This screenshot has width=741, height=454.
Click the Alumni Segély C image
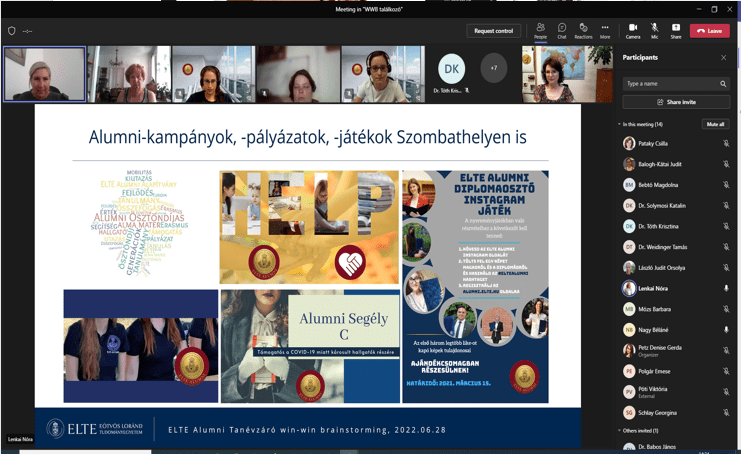coord(310,346)
